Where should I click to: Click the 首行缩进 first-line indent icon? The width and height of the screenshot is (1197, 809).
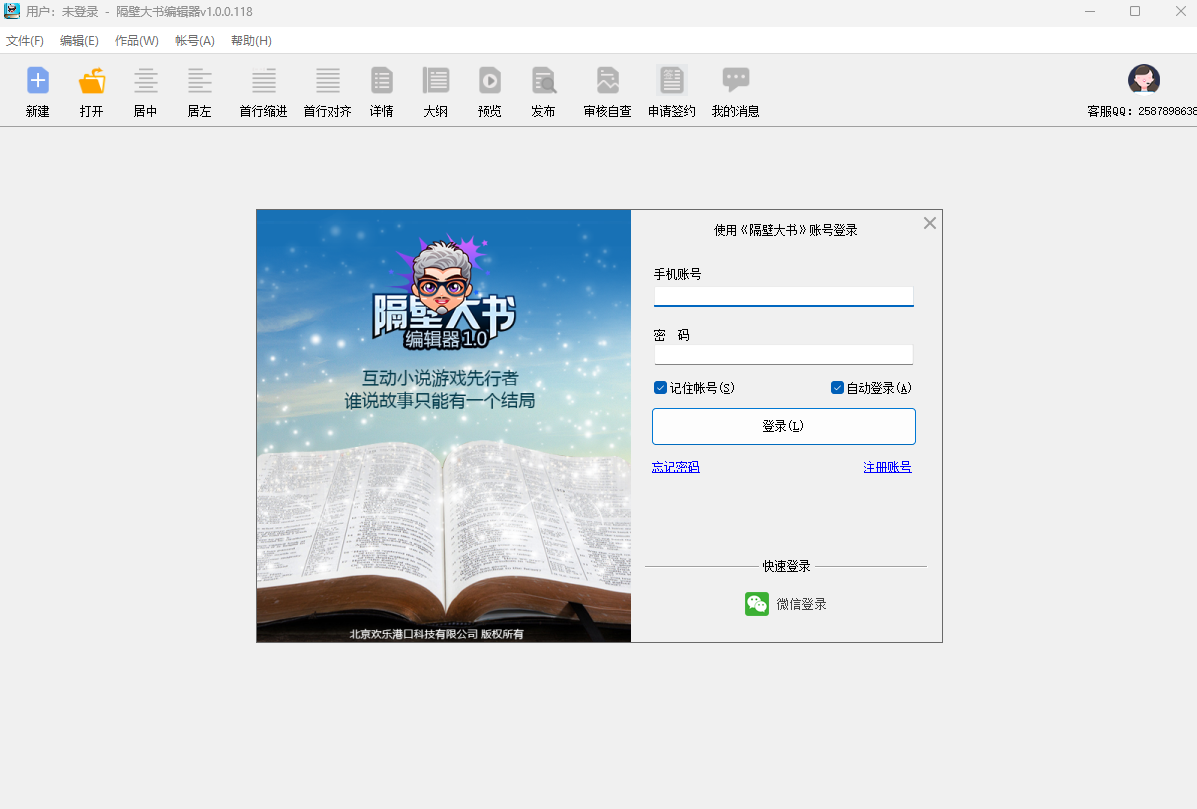[x=264, y=81]
